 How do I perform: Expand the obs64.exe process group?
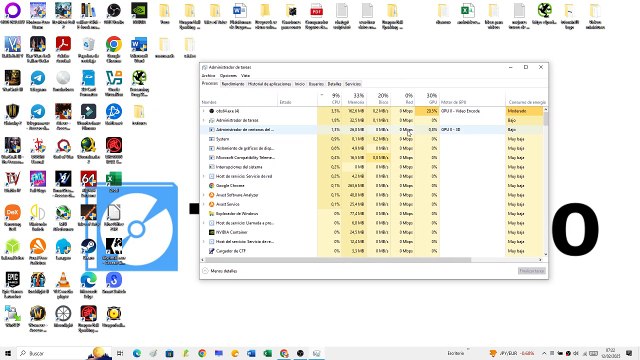[x=204, y=111]
